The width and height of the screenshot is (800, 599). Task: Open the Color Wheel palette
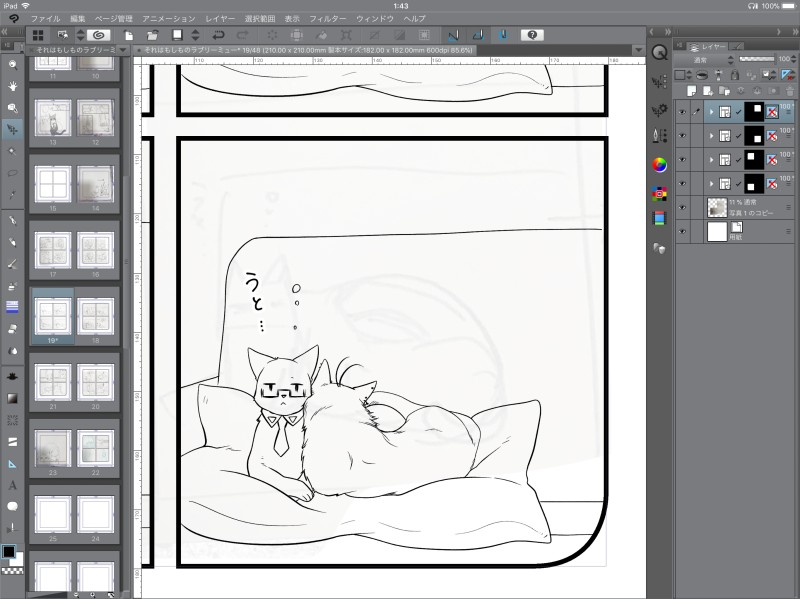pos(659,165)
